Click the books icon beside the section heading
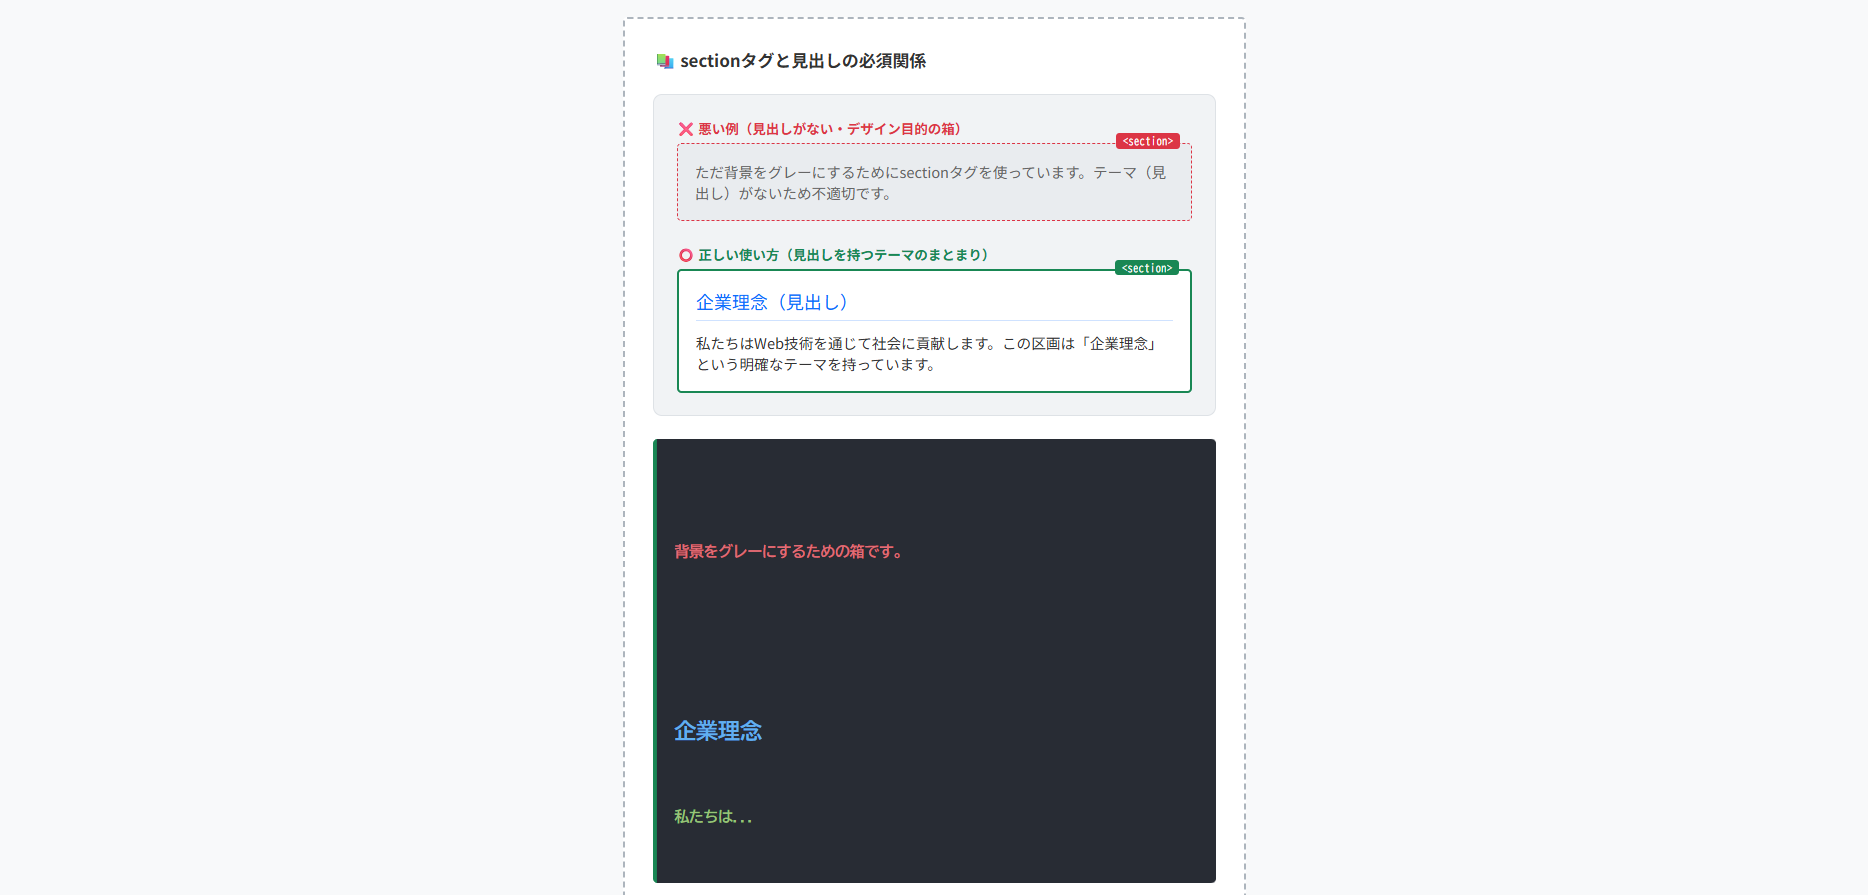 click(x=665, y=61)
